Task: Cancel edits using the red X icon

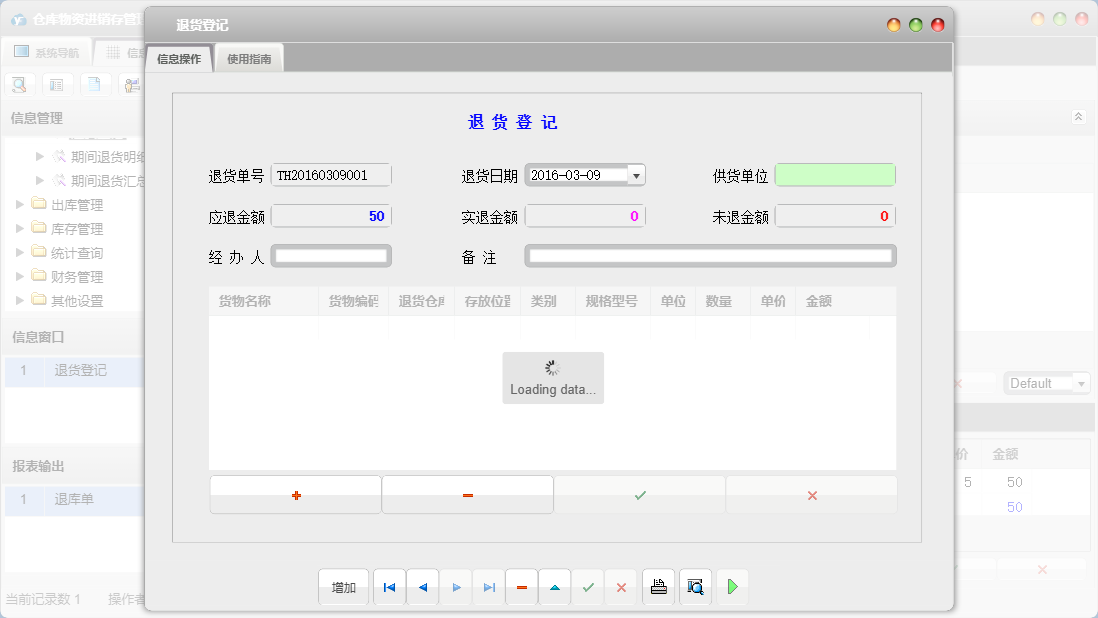Action: pyautogui.click(x=621, y=587)
